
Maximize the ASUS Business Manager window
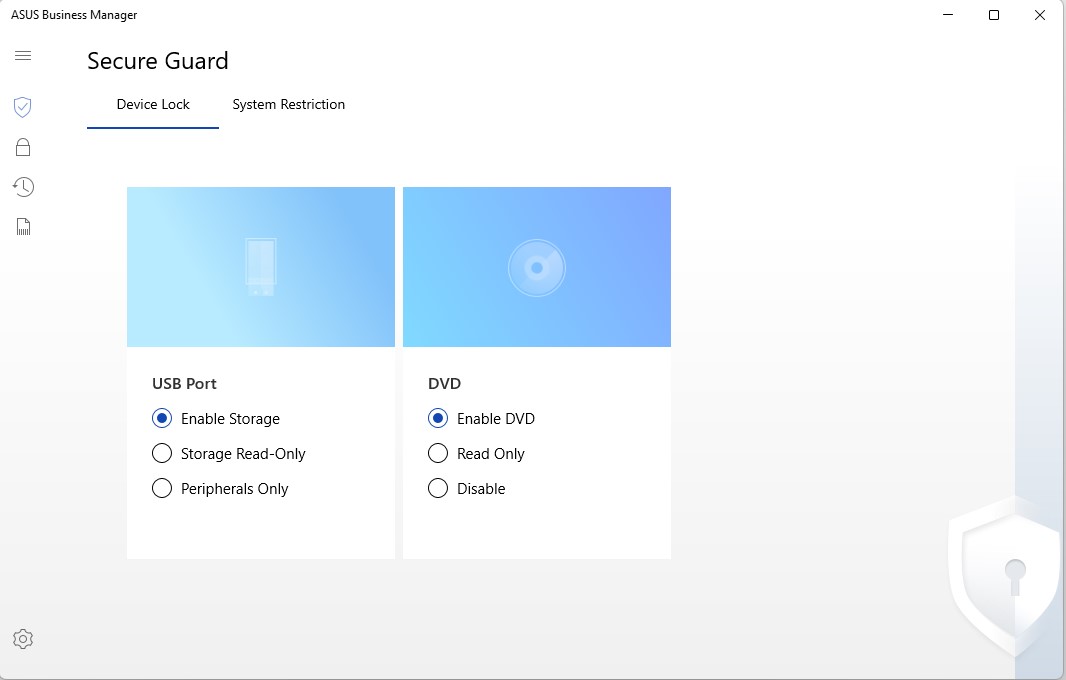click(994, 15)
